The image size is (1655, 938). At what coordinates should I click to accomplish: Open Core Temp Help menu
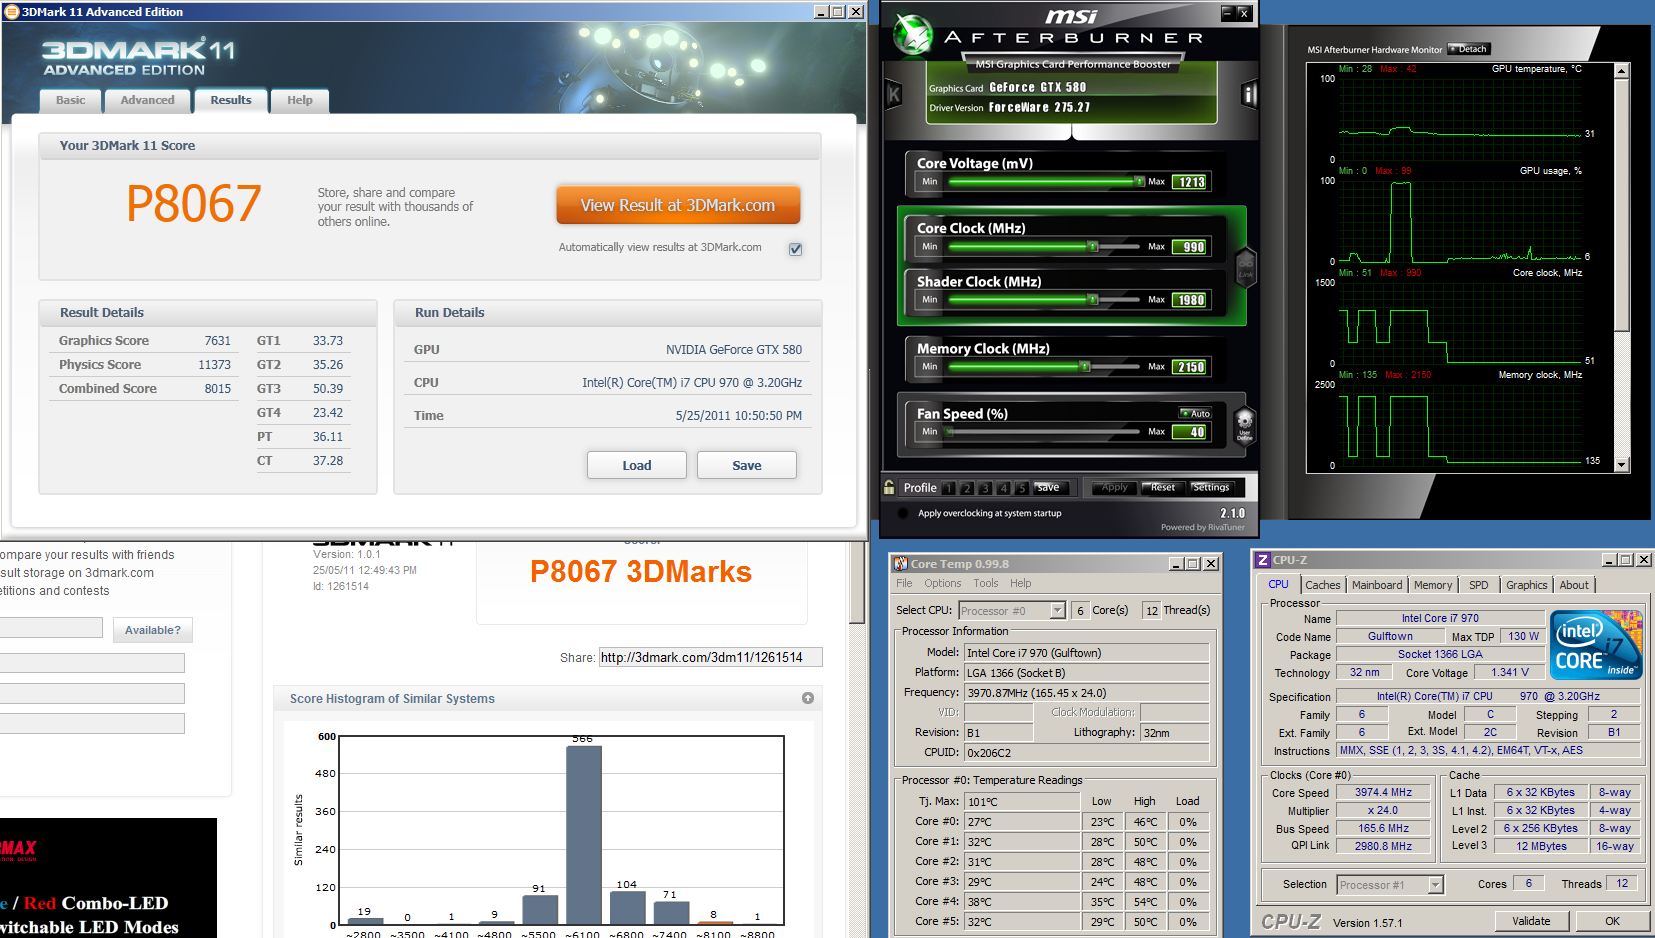point(1020,583)
